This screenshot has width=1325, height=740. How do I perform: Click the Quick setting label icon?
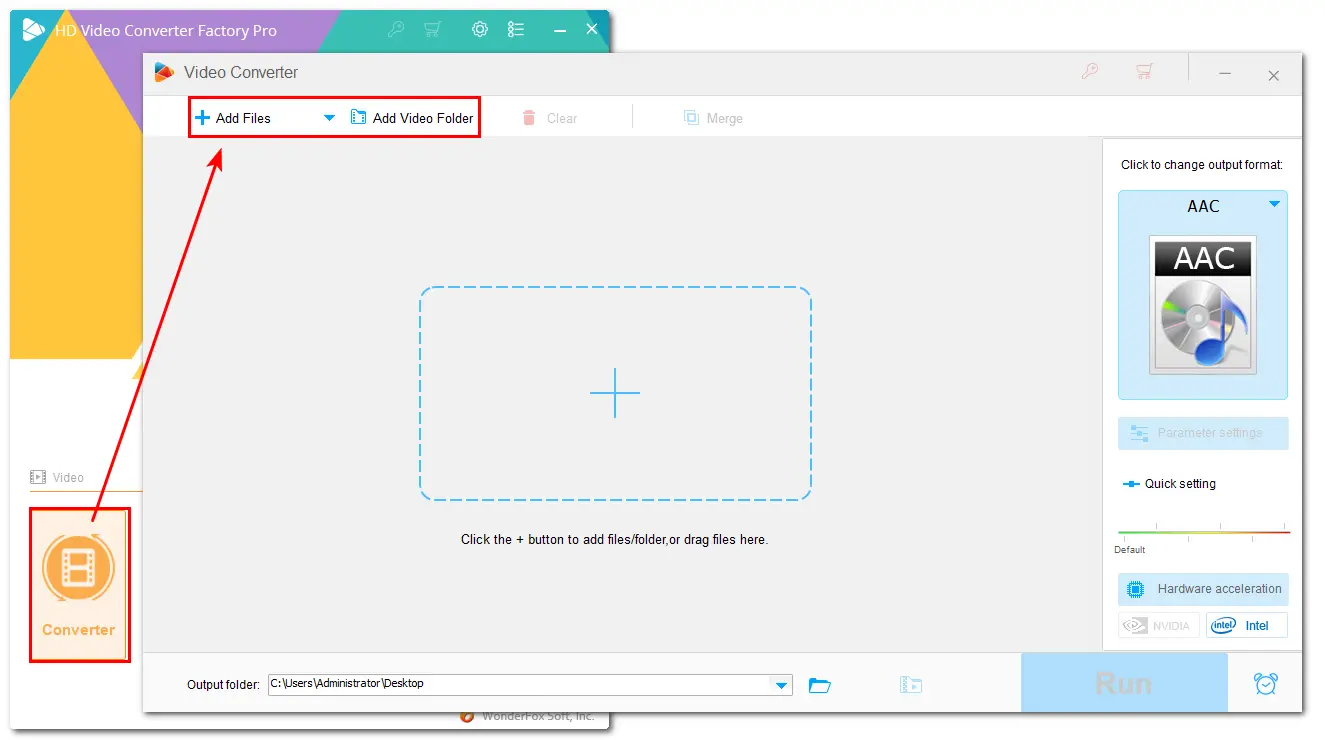click(1131, 484)
